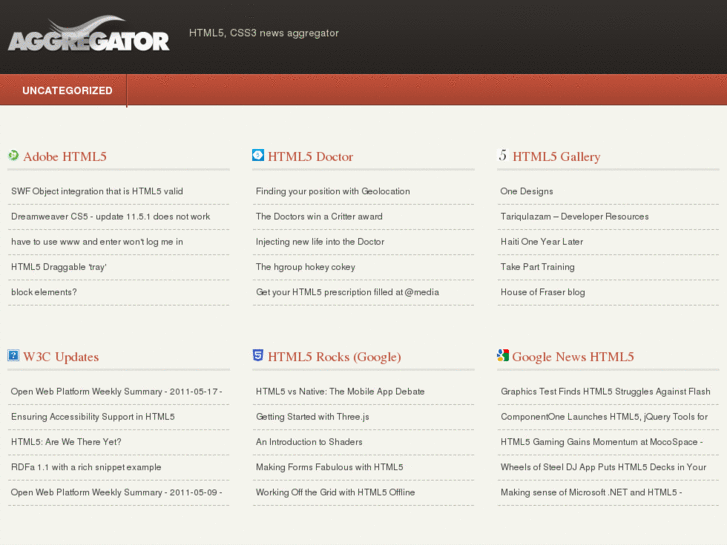Open the Uncategorized navigation tab
Image resolution: width=727 pixels, height=545 pixels.
[67, 90]
